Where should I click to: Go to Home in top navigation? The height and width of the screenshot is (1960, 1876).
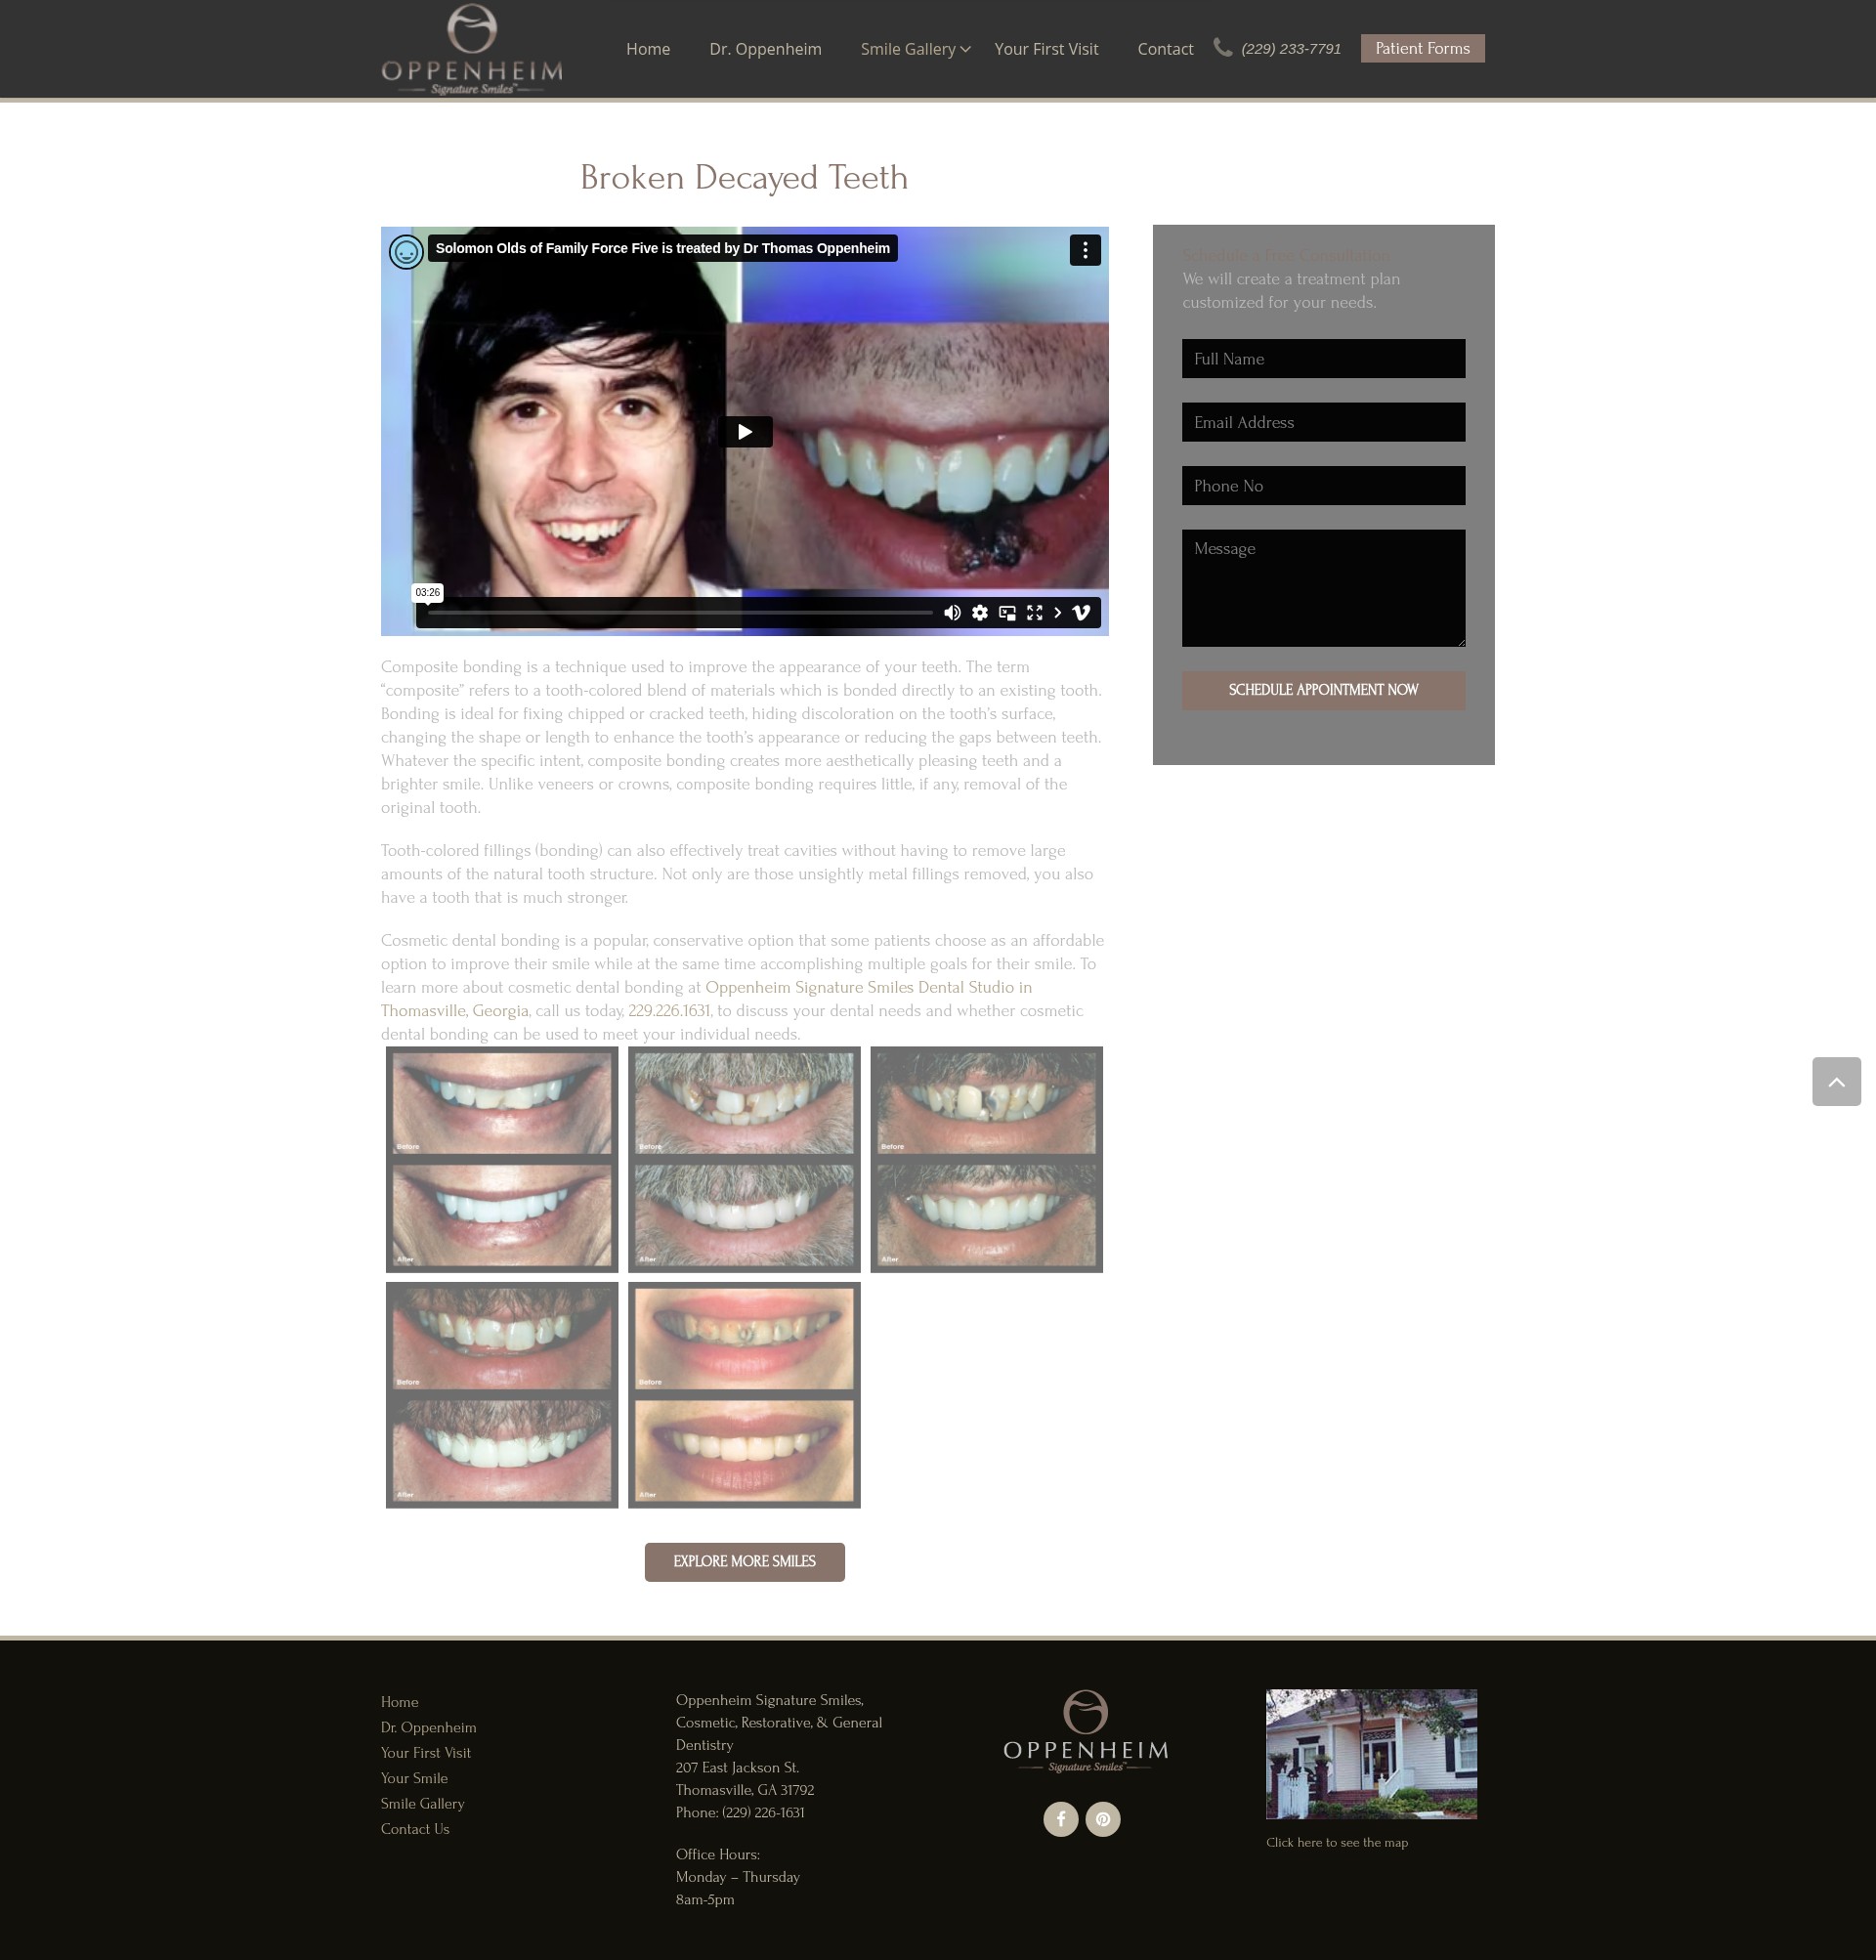click(x=648, y=49)
